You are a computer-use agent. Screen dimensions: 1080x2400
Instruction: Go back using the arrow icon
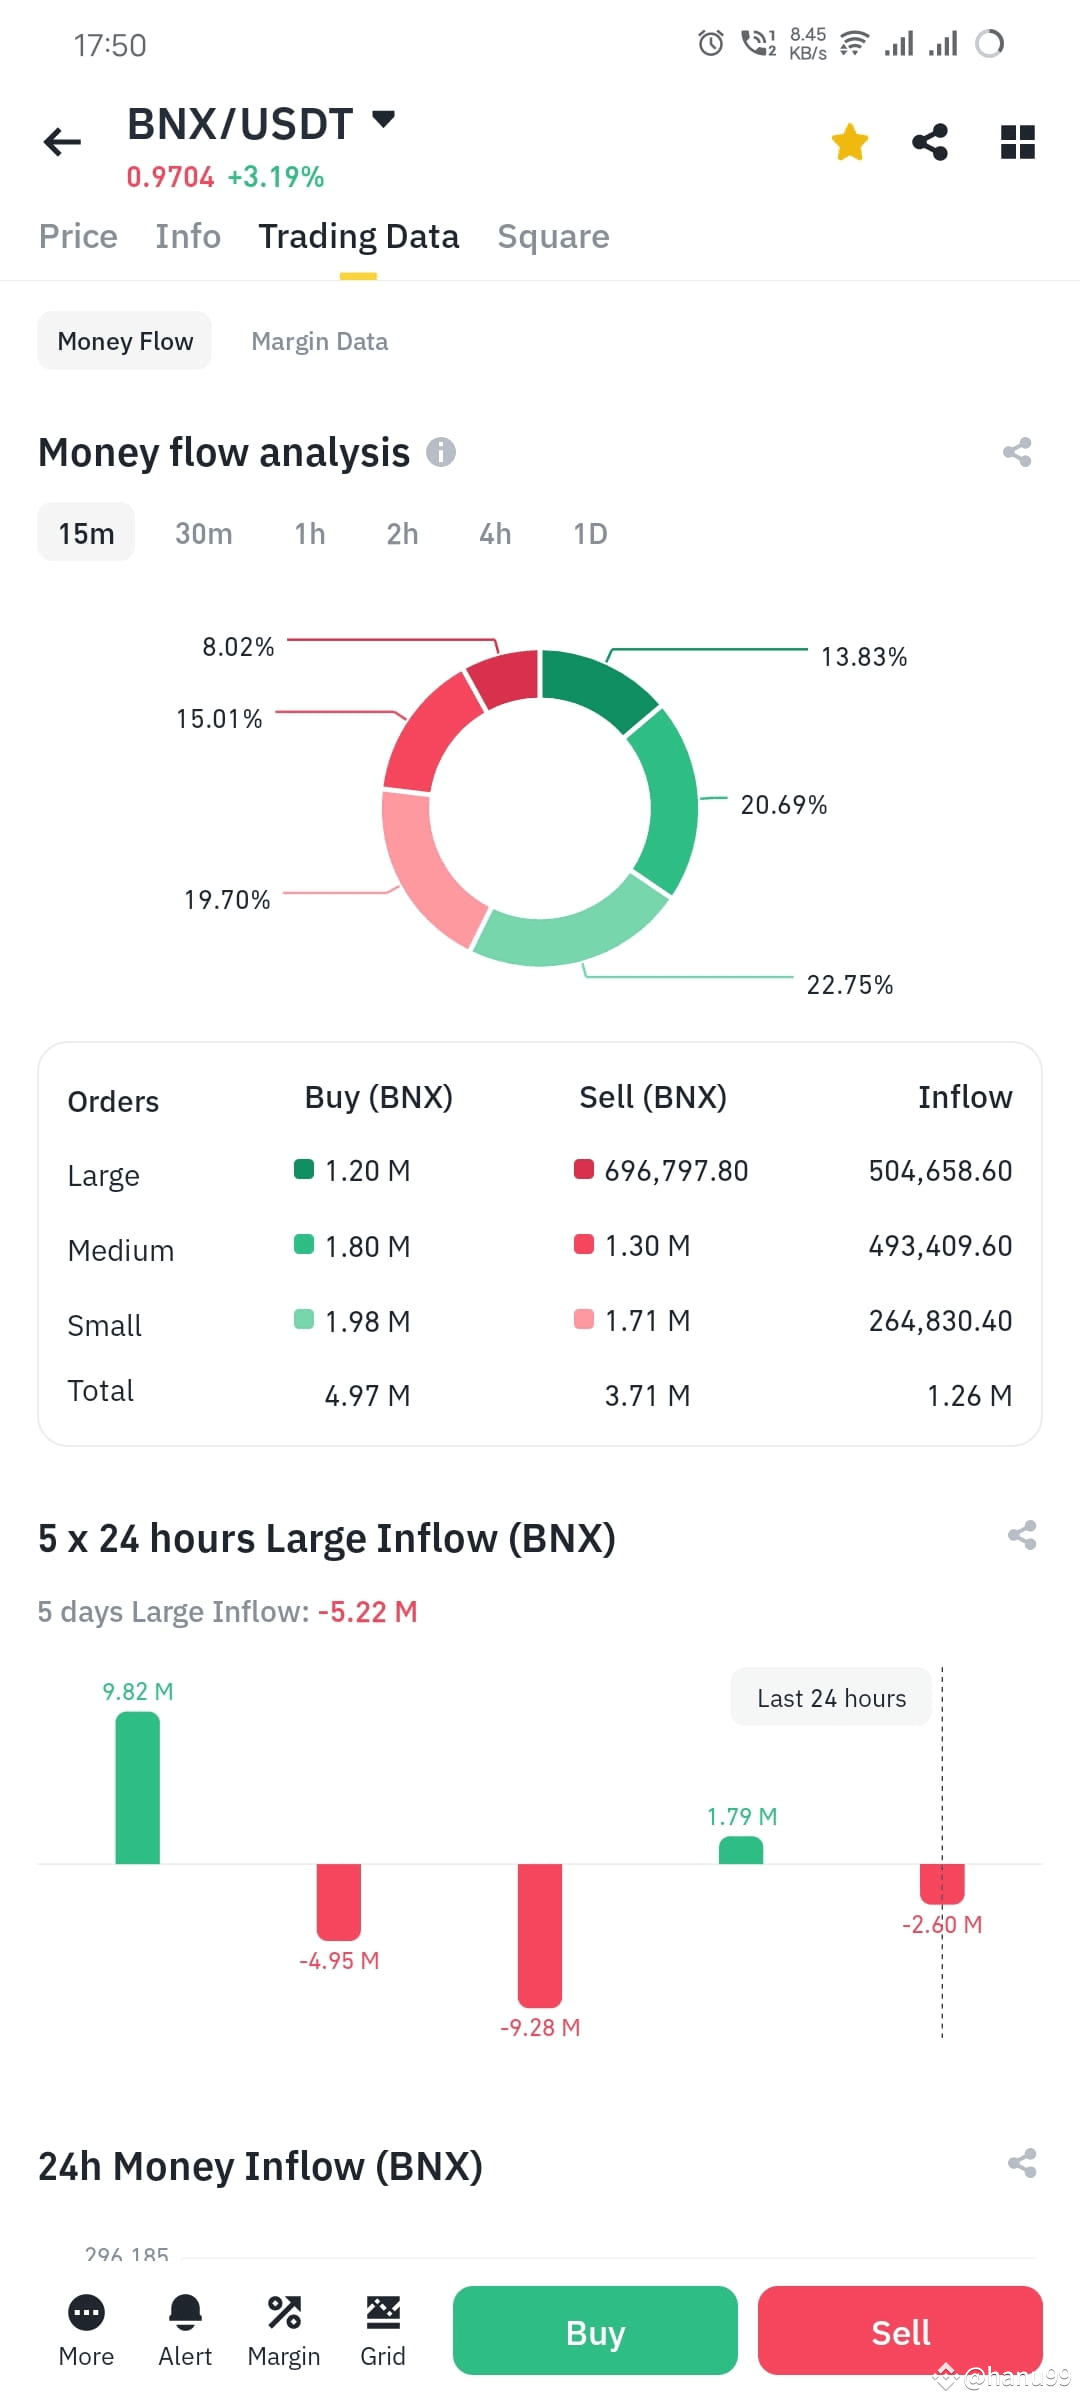62,142
